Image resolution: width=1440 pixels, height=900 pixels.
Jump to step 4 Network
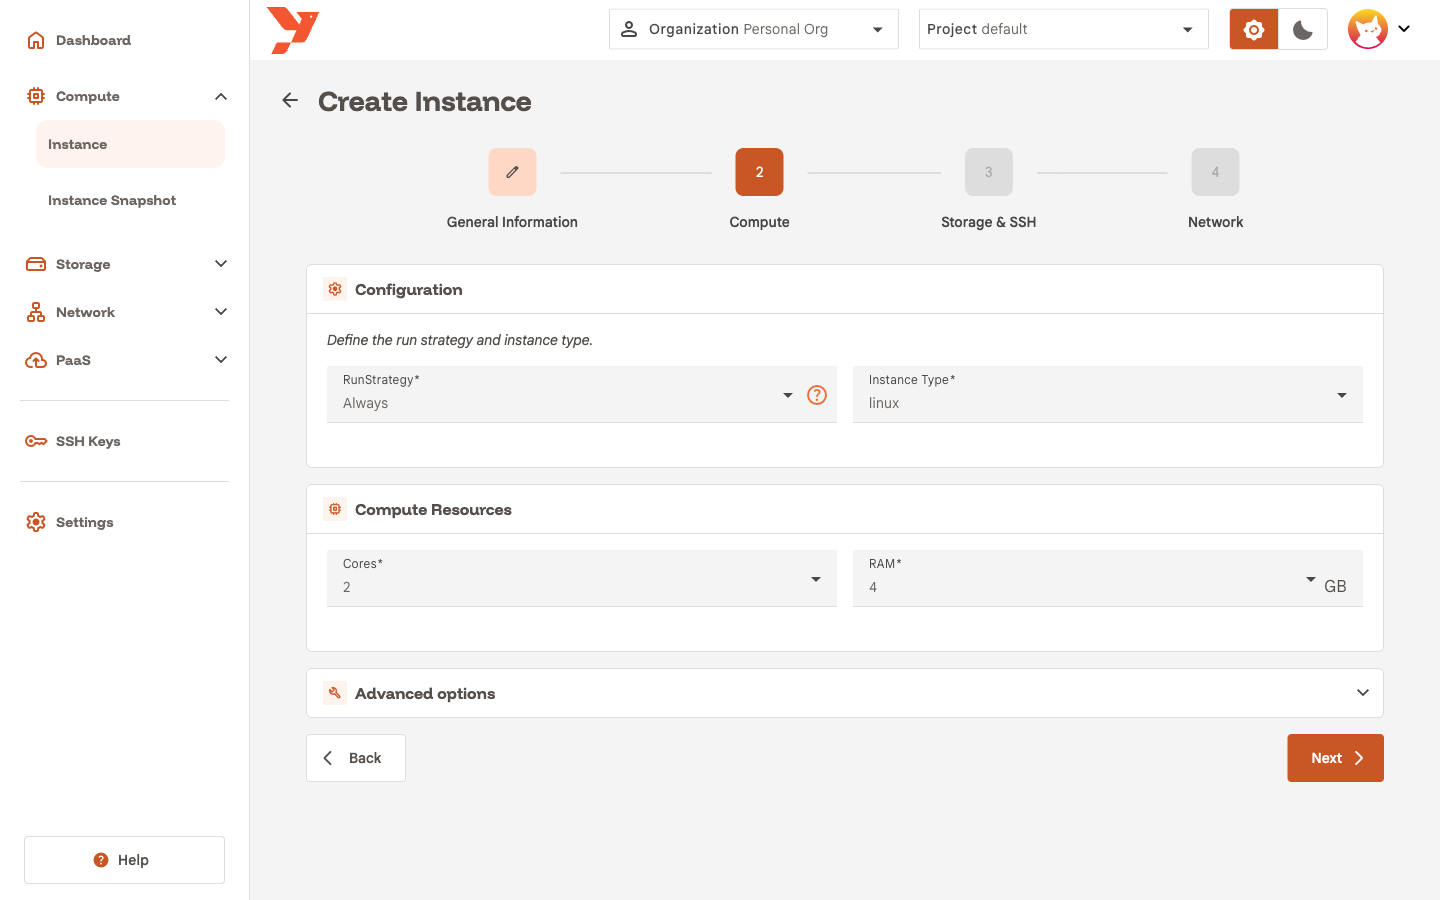(x=1215, y=172)
